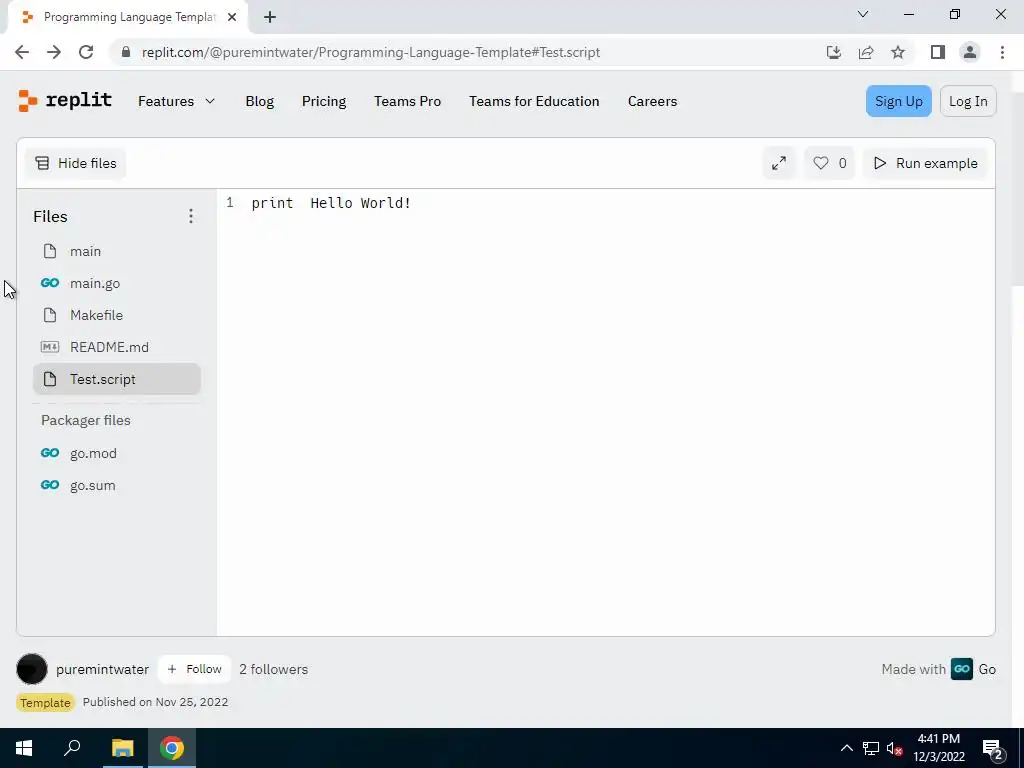Click the browser back arrow
The width and height of the screenshot is (1024, 768).
[x=22, y=52]
